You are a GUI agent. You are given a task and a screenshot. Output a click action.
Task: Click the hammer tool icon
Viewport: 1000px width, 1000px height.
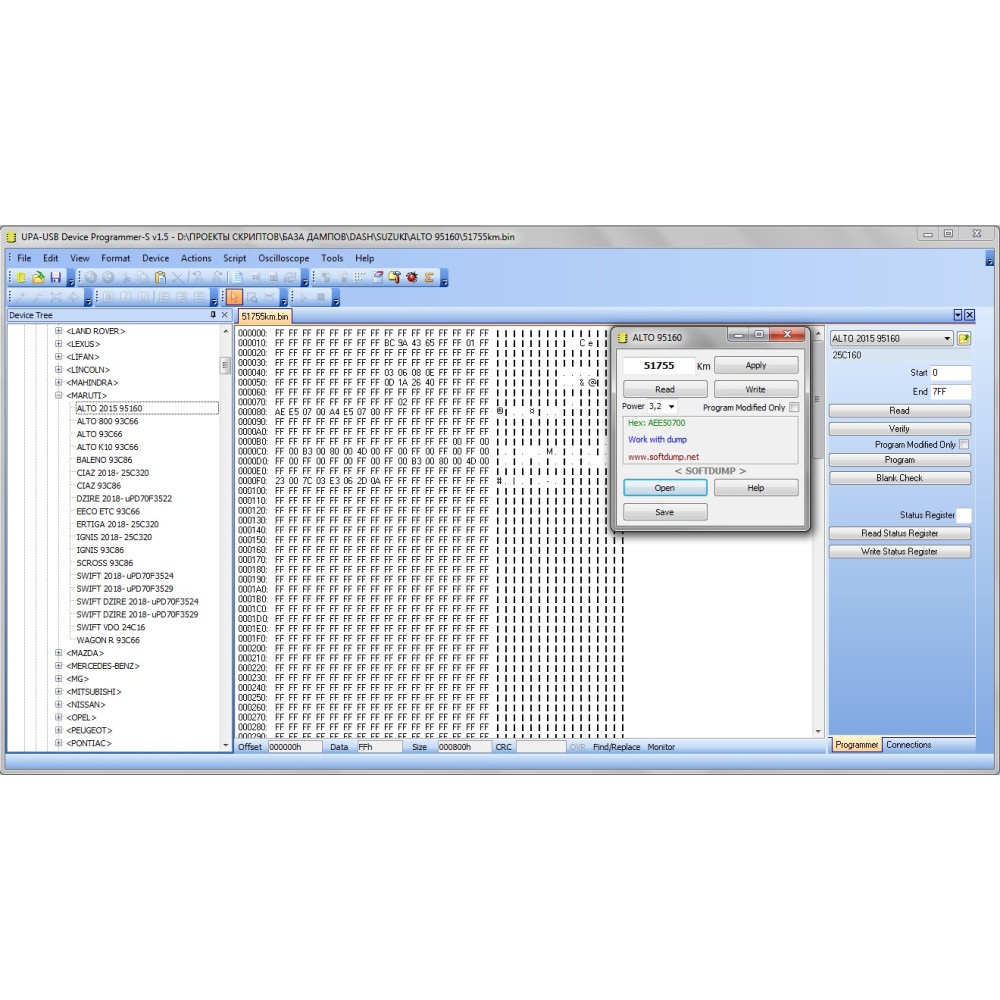(x=395, y=277)
